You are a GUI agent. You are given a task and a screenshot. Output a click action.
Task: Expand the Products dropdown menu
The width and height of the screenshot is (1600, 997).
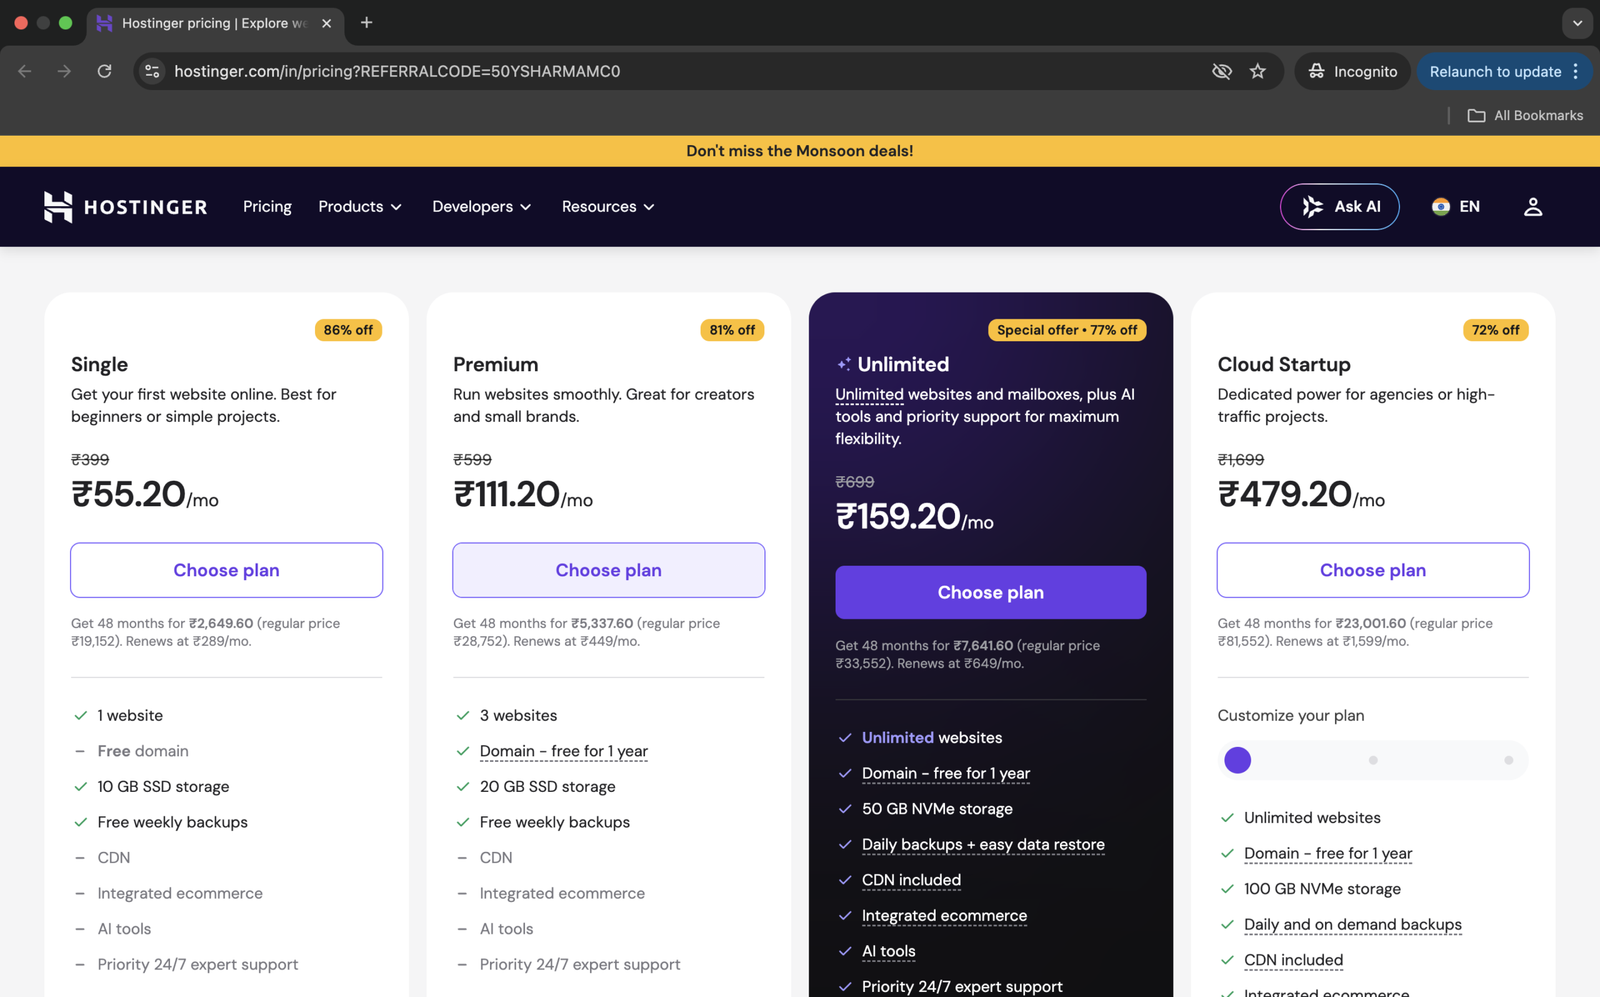click(x=360, y=207)
